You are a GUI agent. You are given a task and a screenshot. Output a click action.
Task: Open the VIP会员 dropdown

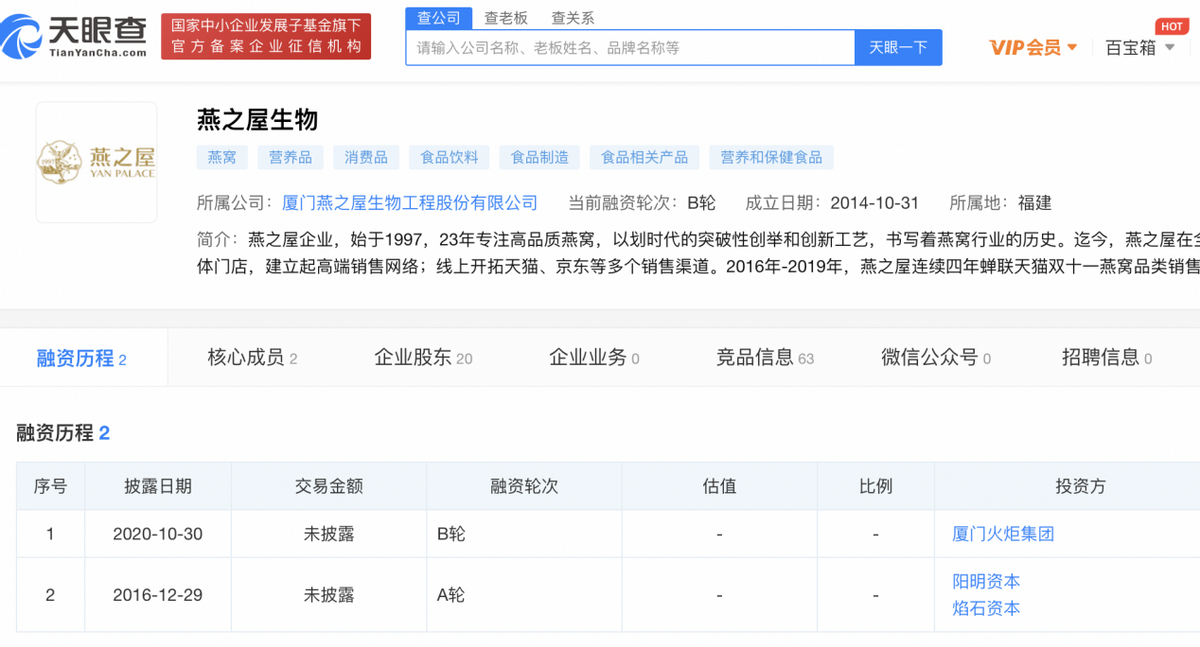1031,46
